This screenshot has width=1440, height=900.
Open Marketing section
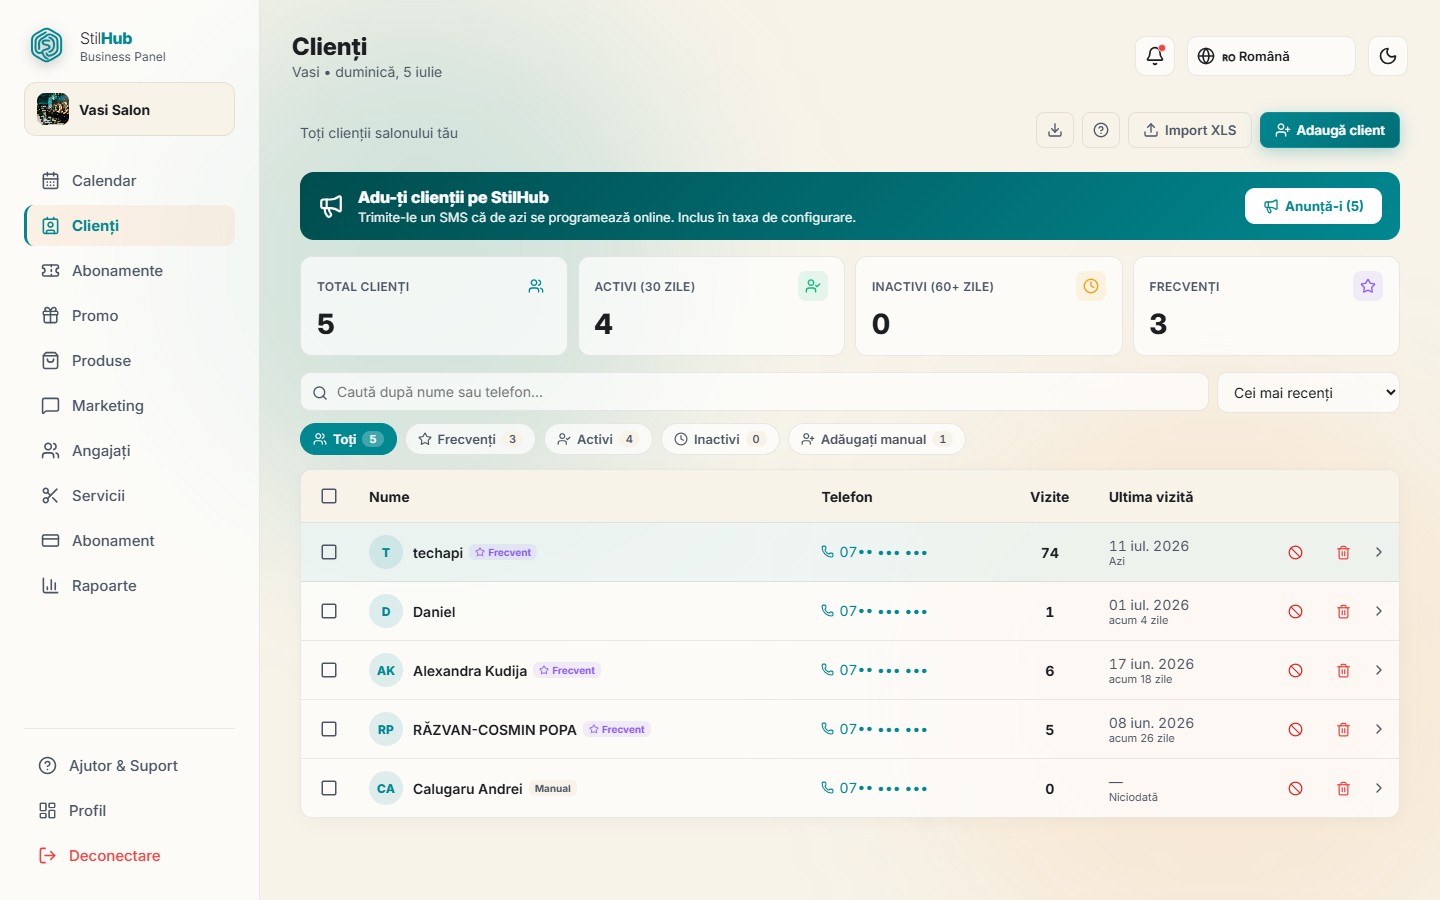(x=130, y=406)
